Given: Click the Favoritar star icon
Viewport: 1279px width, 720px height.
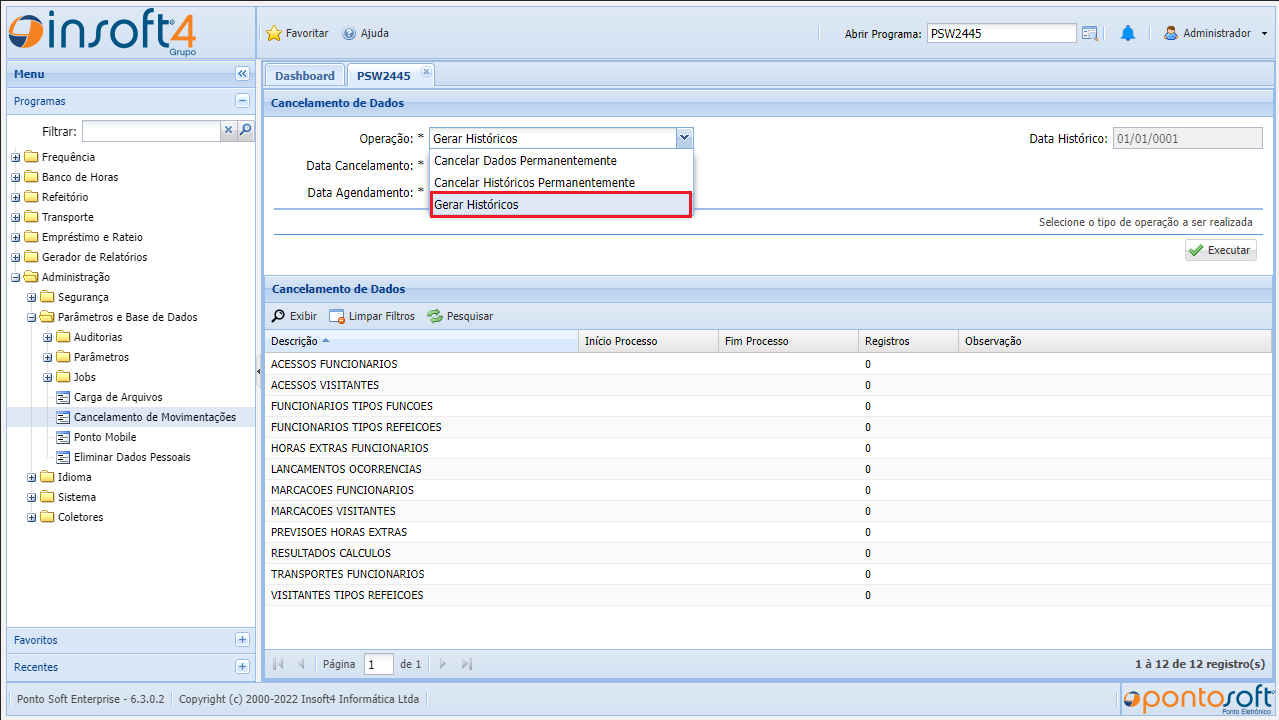Looking at the screenshot, I should point(274,34).
